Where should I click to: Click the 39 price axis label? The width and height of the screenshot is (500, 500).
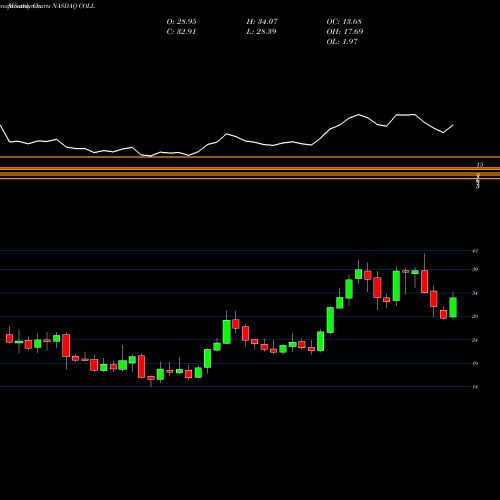pyautogui.click(x=475, y=269)
